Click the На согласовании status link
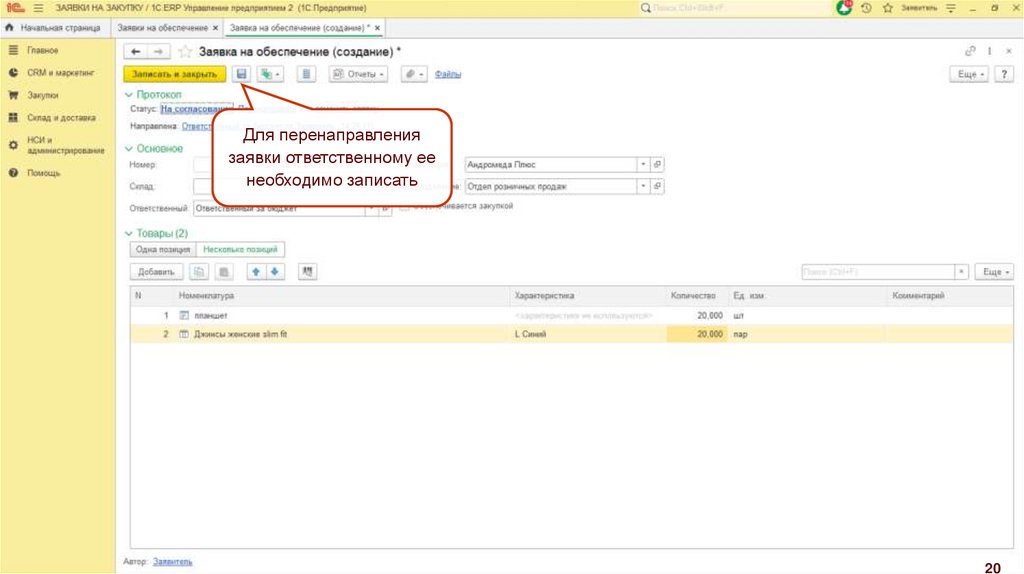Image resolution: width=1024 pixels, height=574 pixels. click(196, 109)
